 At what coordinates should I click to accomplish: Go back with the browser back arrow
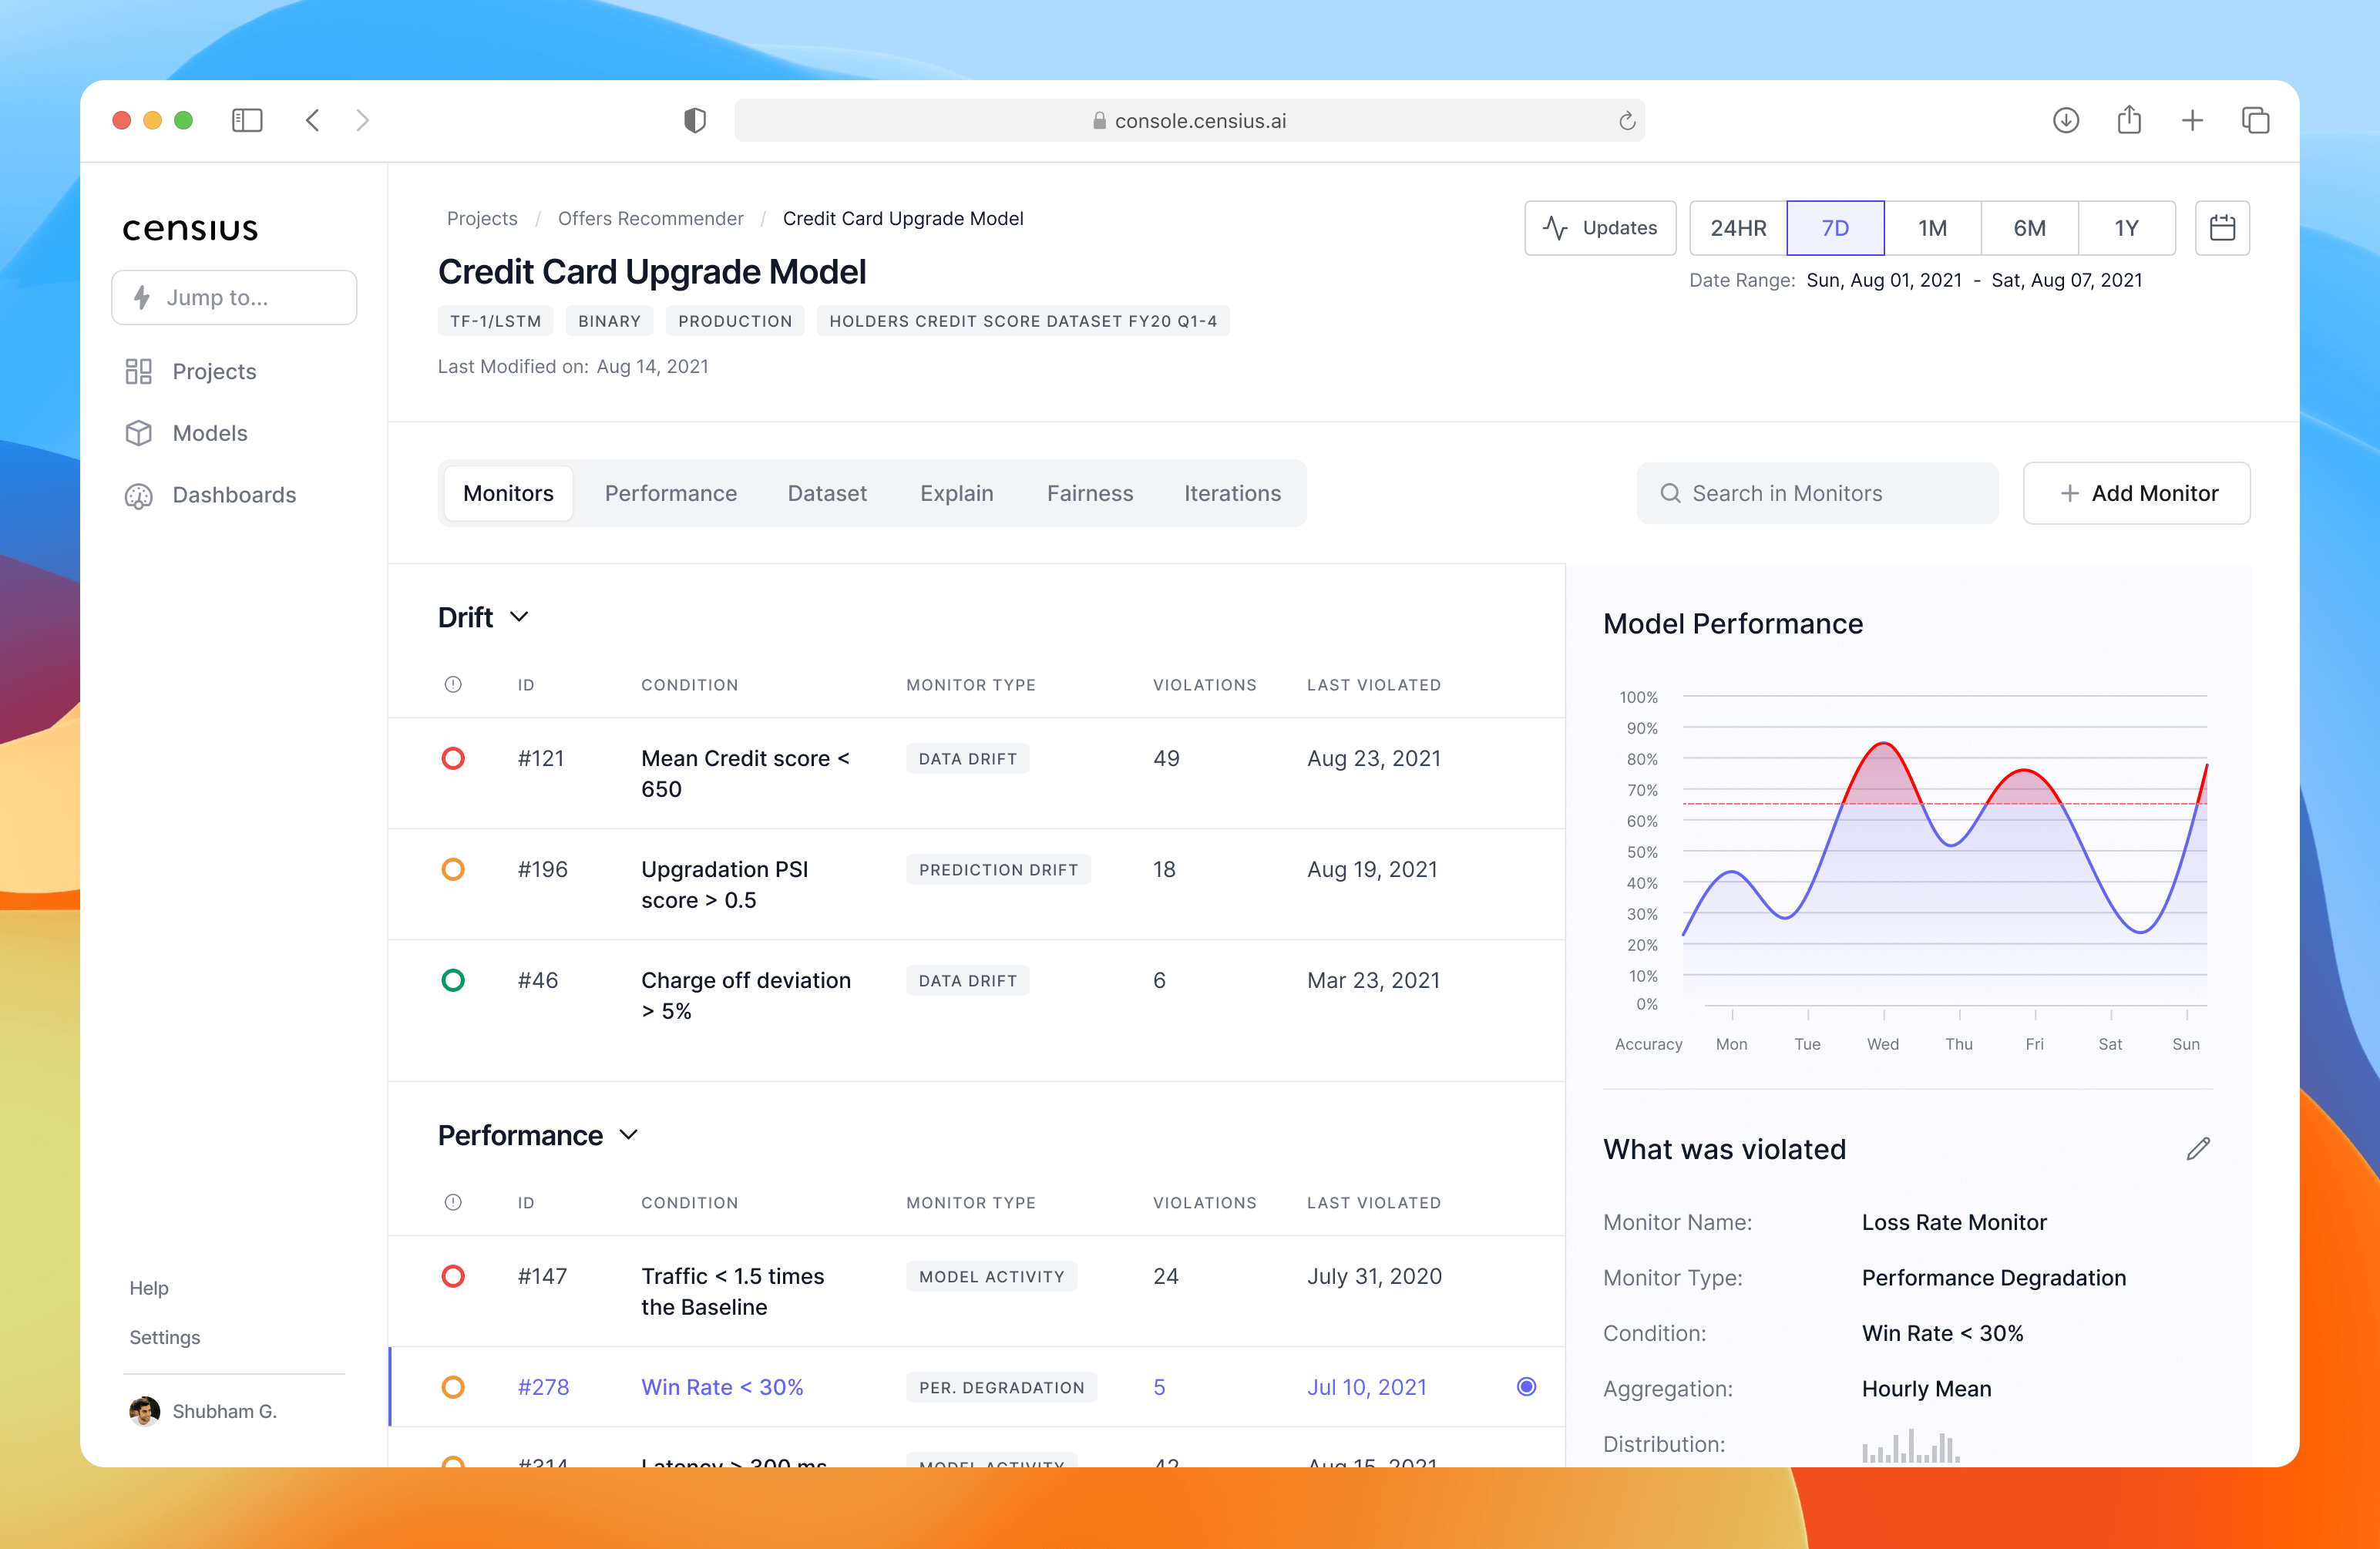click(x=312, y=120)
